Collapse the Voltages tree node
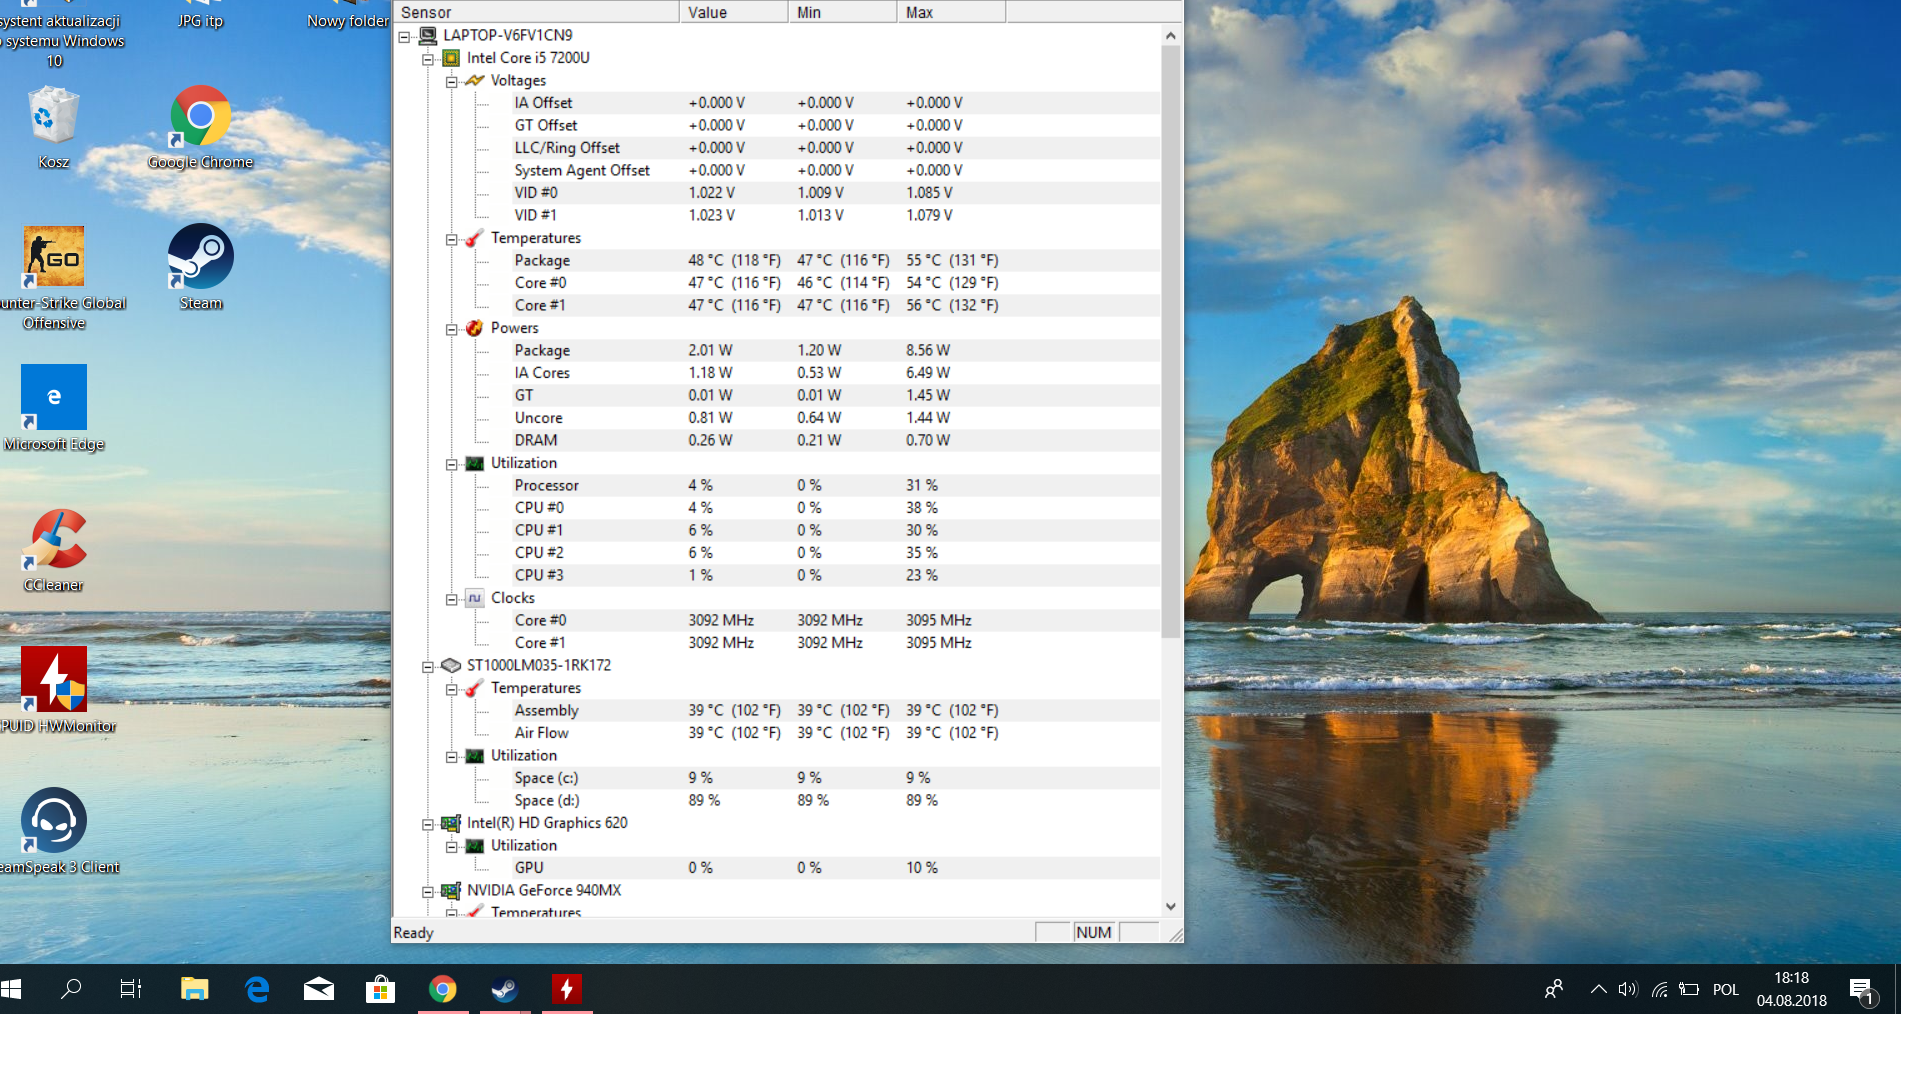Screen dimensions: 1920x1080 [x=452, y=81]
